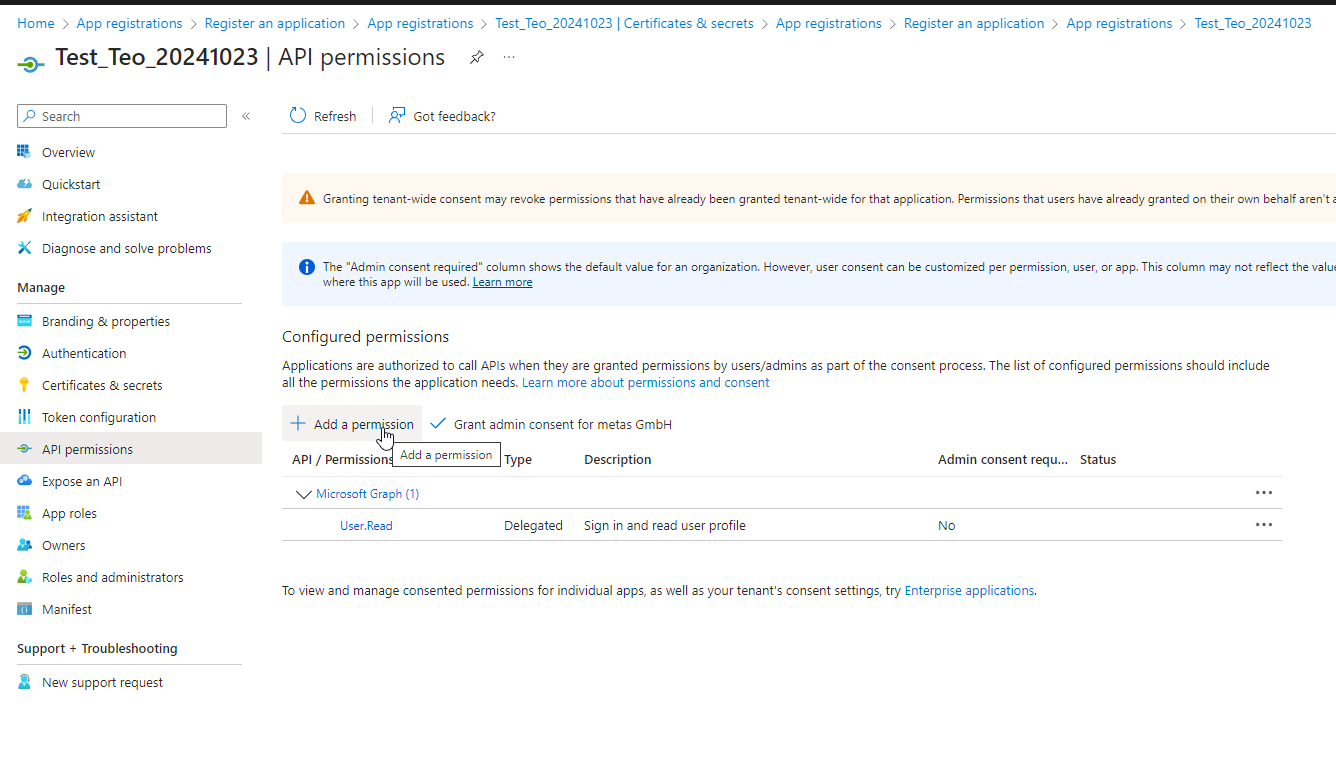Click the Integration assistant rocket icon
1336x775 pixels.
point(24,216)
